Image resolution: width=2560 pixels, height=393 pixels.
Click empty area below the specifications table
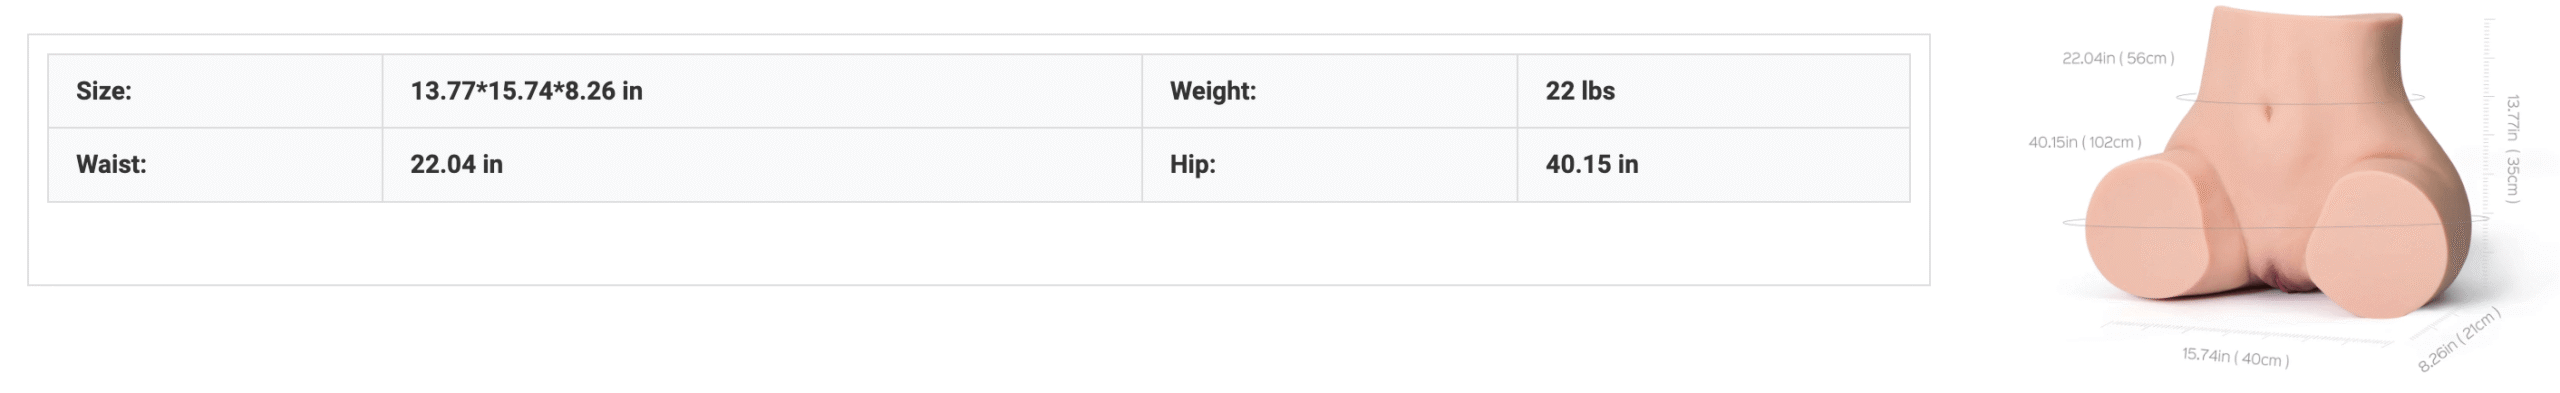click(978, 243)
